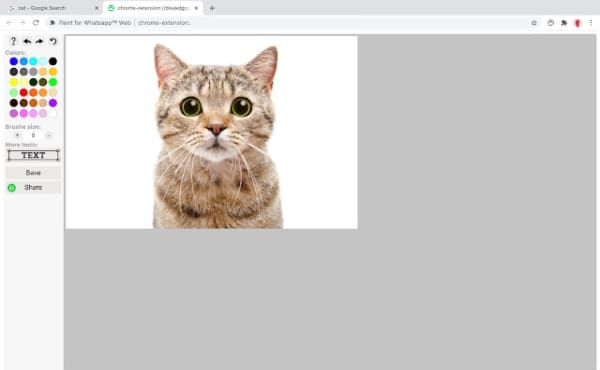Screen dimensions: 600x370
Task: Undo the last stroke with left arrow
Action: point(27,41)
